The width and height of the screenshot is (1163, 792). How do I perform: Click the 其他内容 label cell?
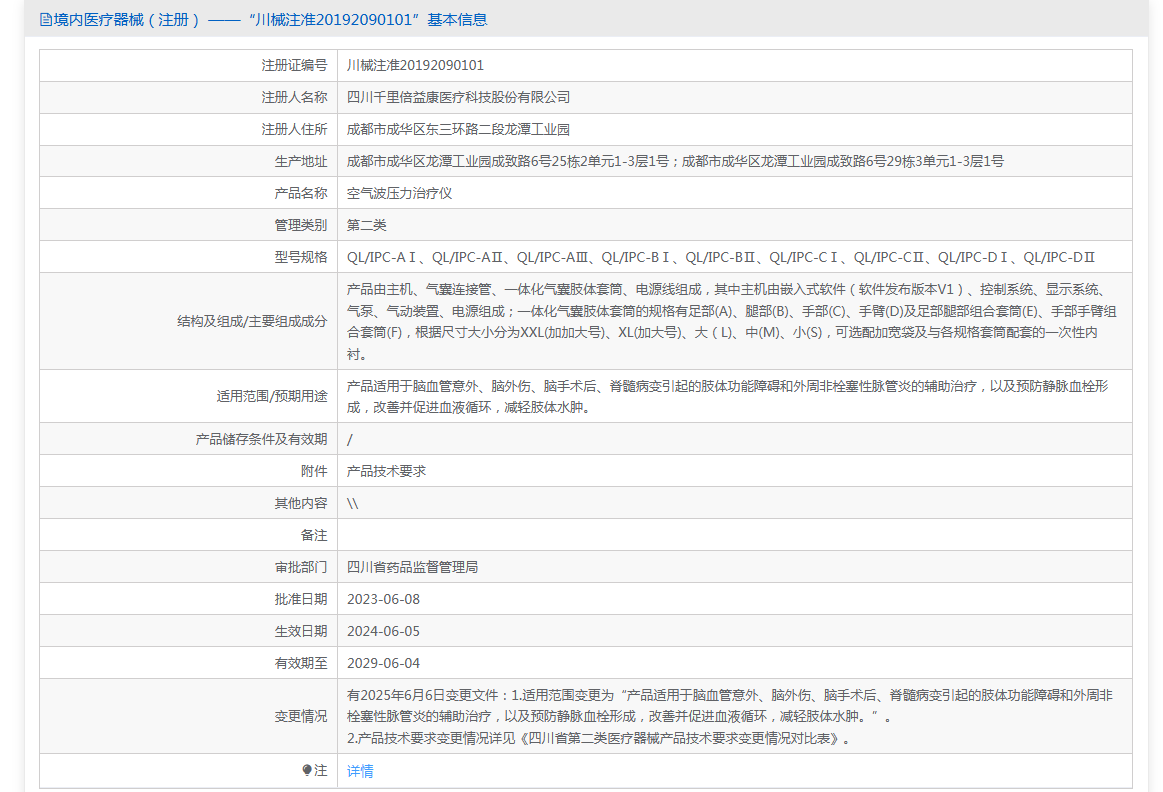tap(188, 503)
